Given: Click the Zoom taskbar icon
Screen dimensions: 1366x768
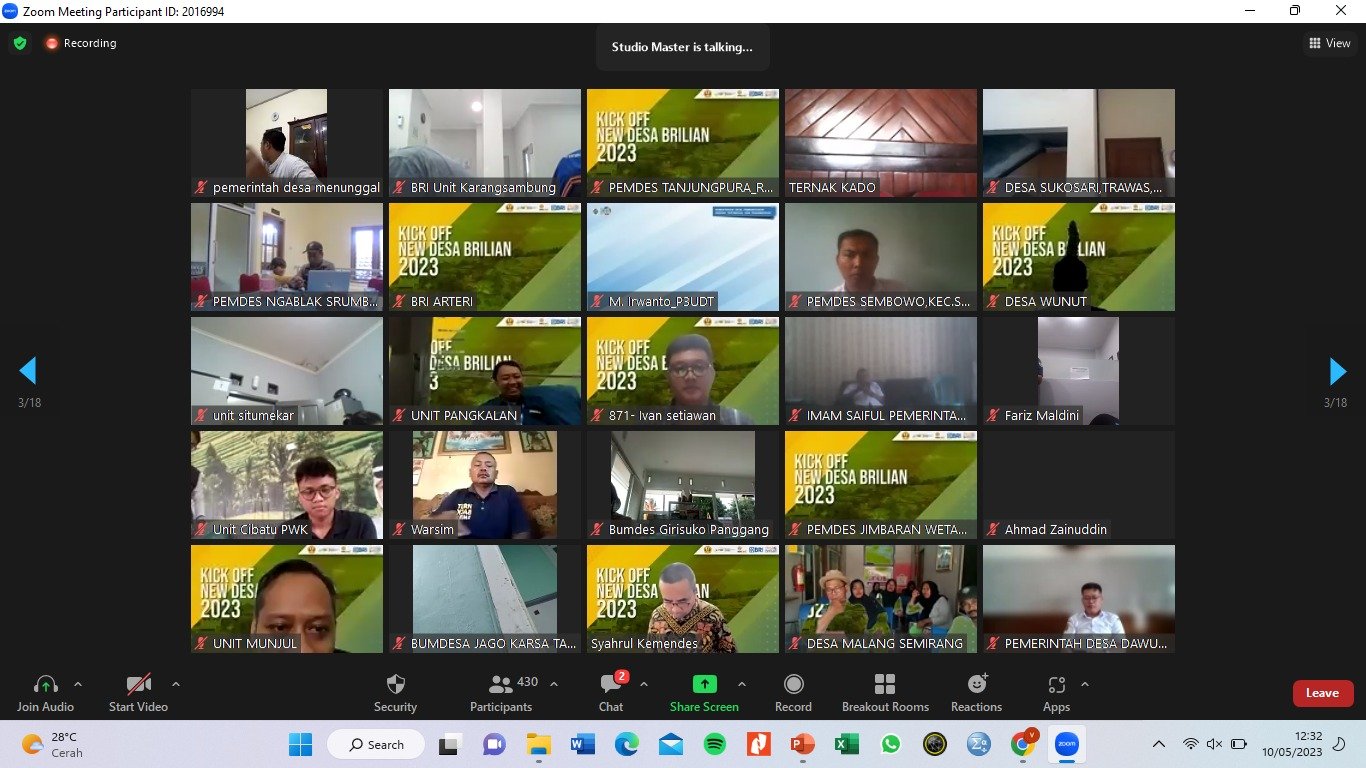Looking at the screenshot, I should [x=1067, y=744].
